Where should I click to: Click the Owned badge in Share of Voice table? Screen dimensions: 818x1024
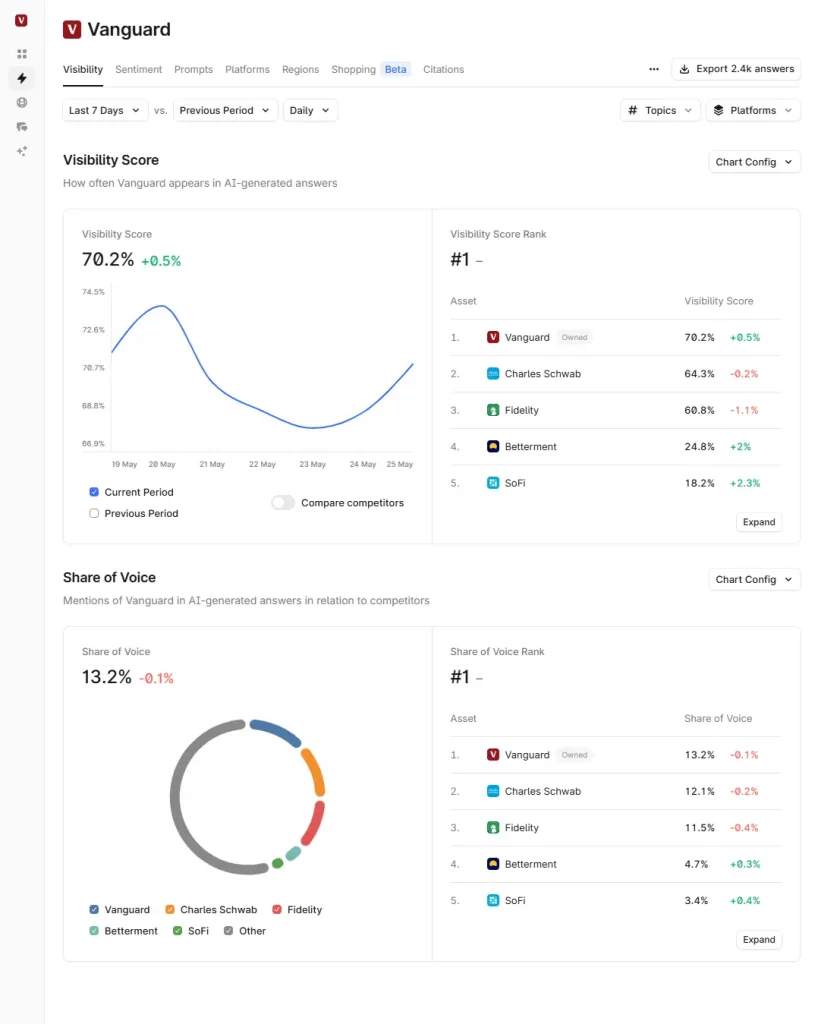click(x=574, y=755)
